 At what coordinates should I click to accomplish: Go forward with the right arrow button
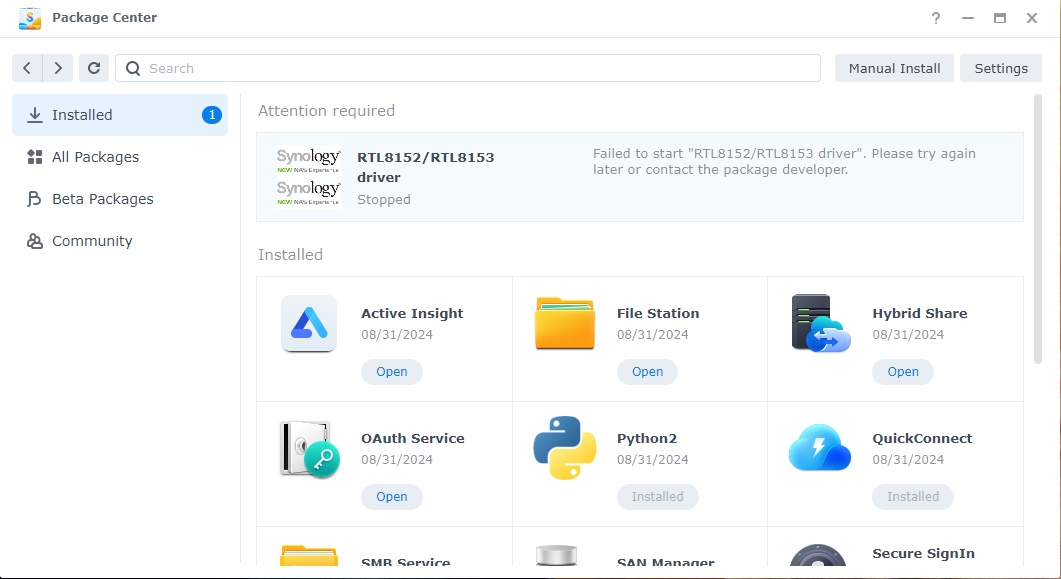tap(58, 68)
